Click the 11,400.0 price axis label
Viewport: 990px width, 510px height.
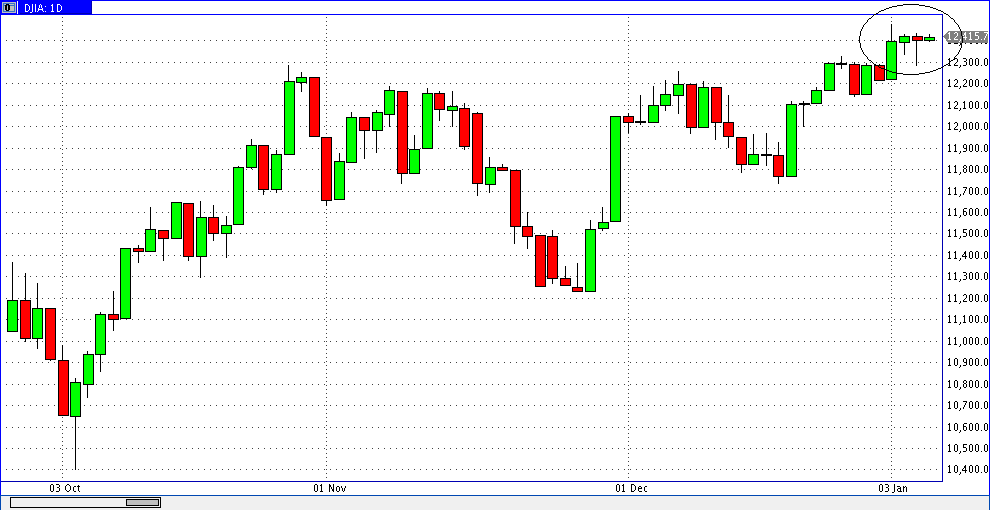tap(968, 256)
